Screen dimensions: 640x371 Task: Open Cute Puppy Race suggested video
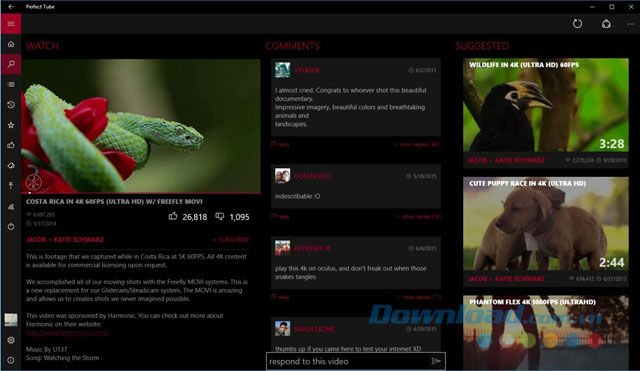(546, 223)
